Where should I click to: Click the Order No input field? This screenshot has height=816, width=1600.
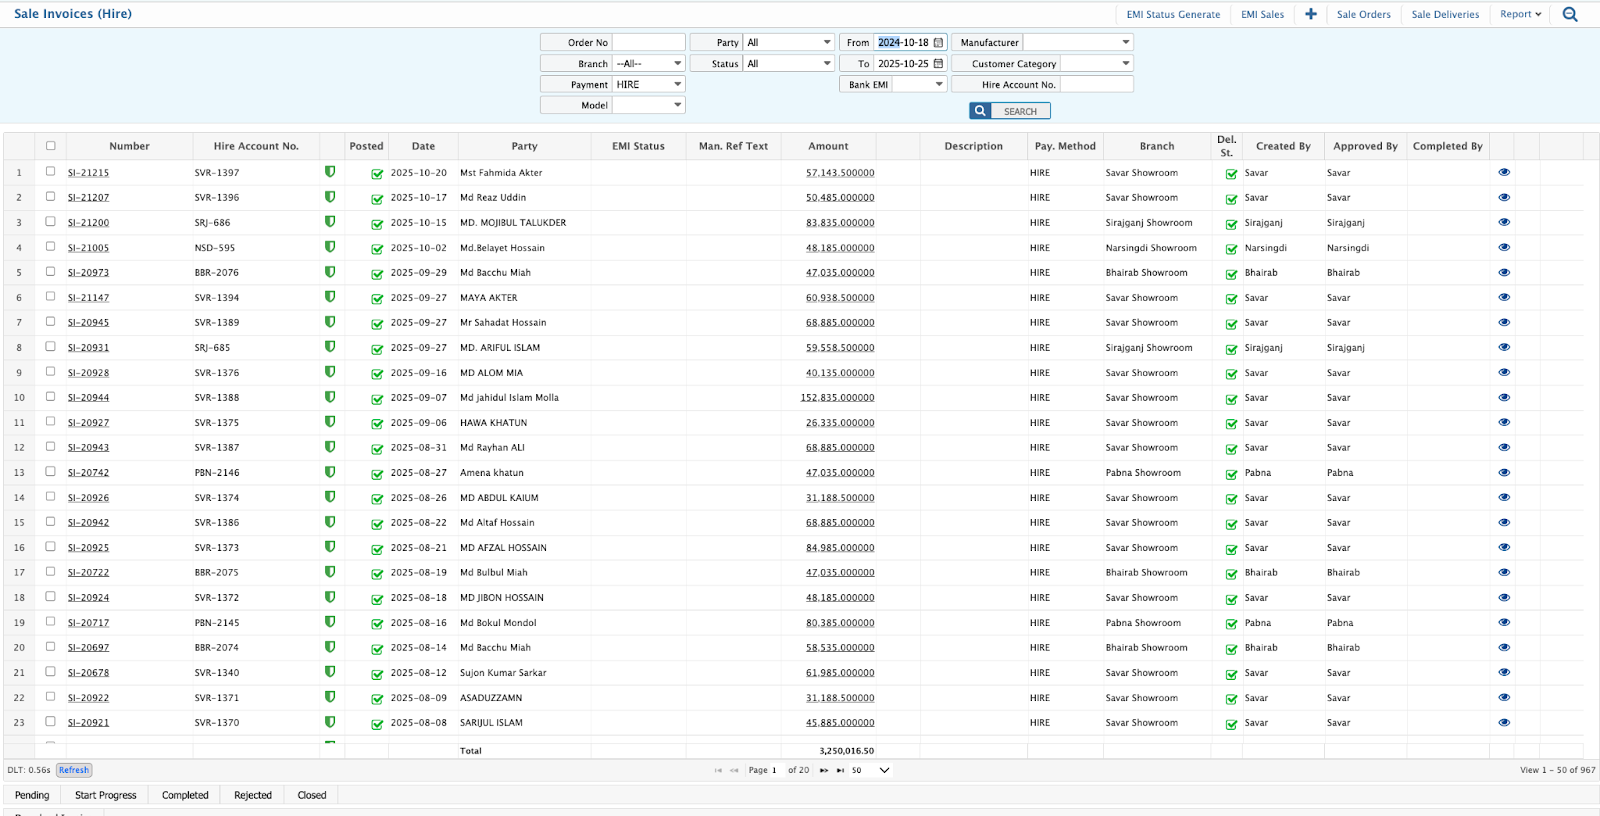coord(649,42)
